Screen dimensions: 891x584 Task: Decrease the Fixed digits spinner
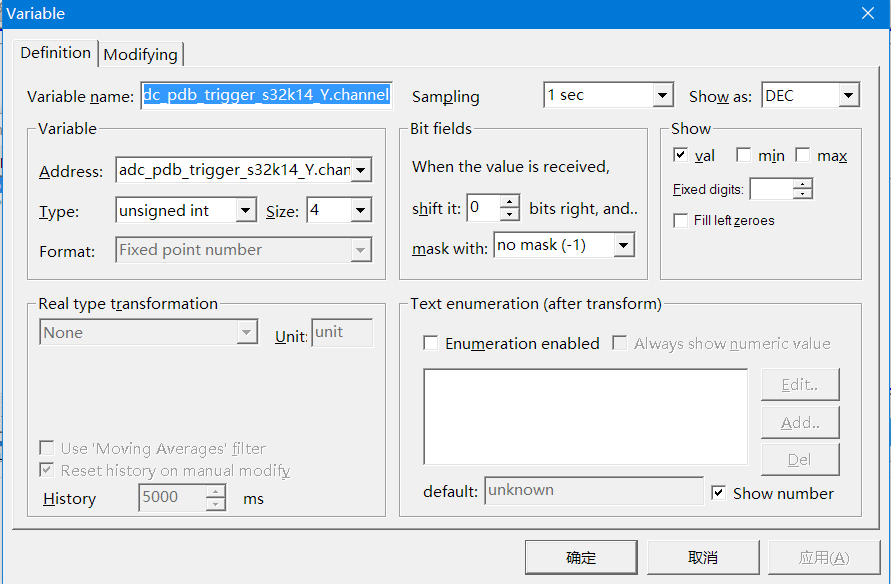pos(802,195)
